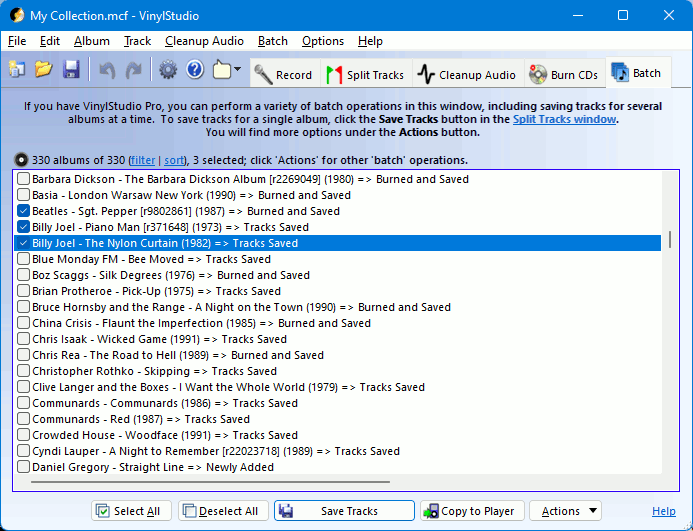Follow the Split Tracks window link
The height and width of the screenshot is (531, 693).
(564, 119)
